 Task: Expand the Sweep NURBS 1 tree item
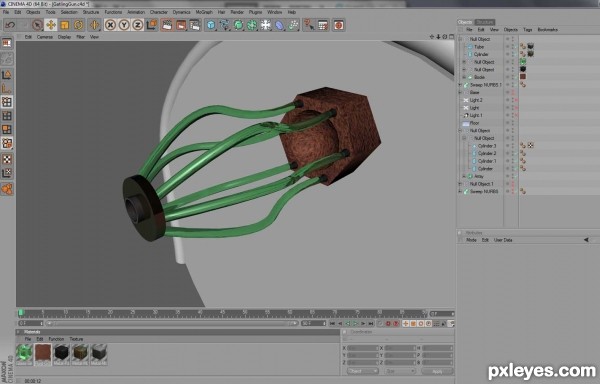pos(460,85)
